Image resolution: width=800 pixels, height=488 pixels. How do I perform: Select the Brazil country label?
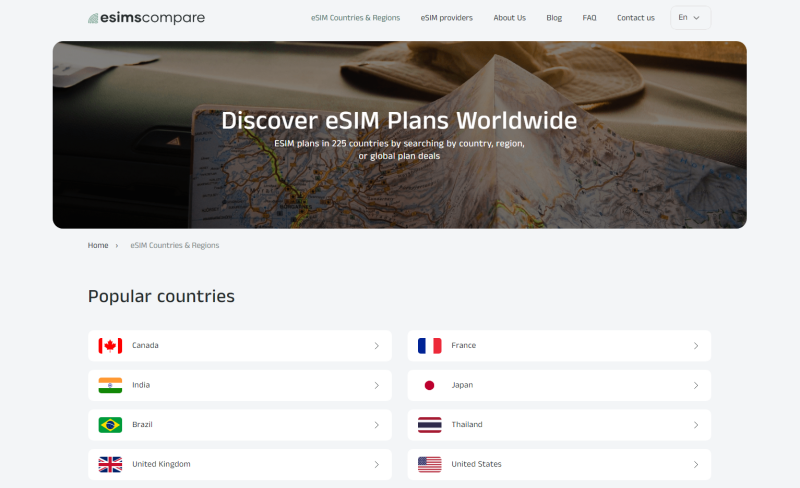pos(142,425)
